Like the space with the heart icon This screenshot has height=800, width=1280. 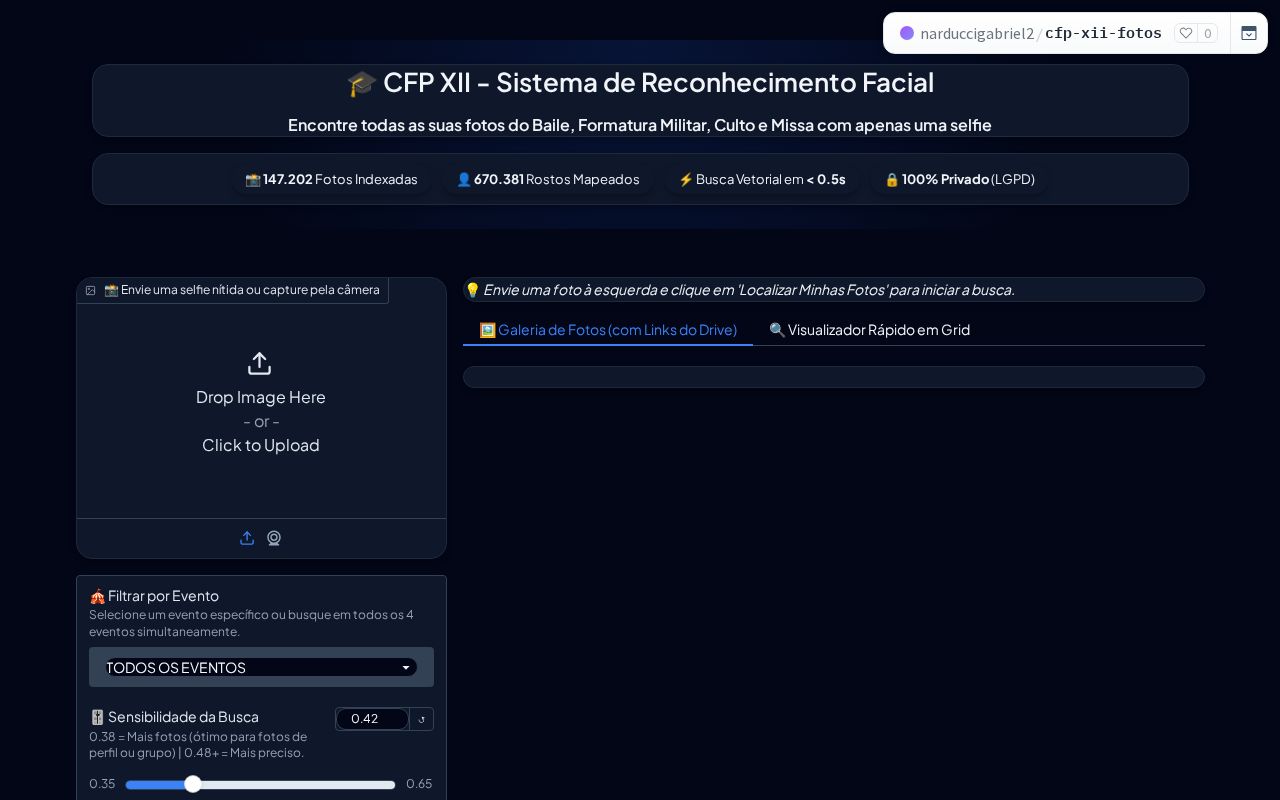[x=1186, y=33]
